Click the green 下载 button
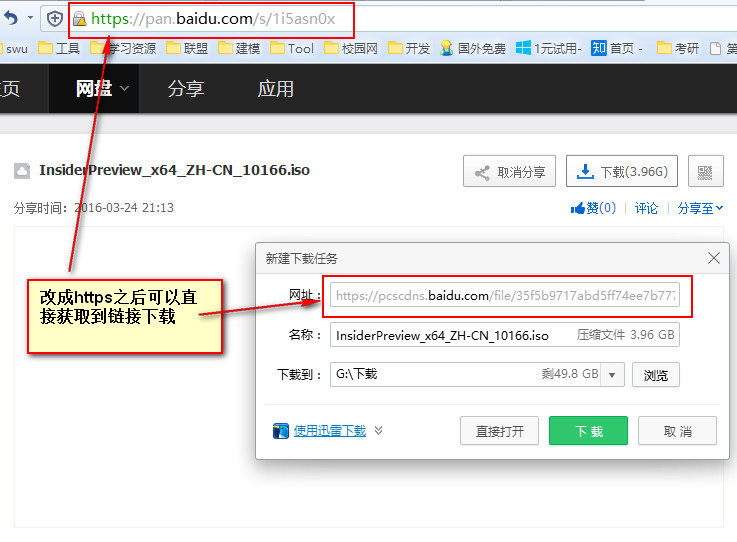Screen dimensions: 737x542 pos(588,431)
